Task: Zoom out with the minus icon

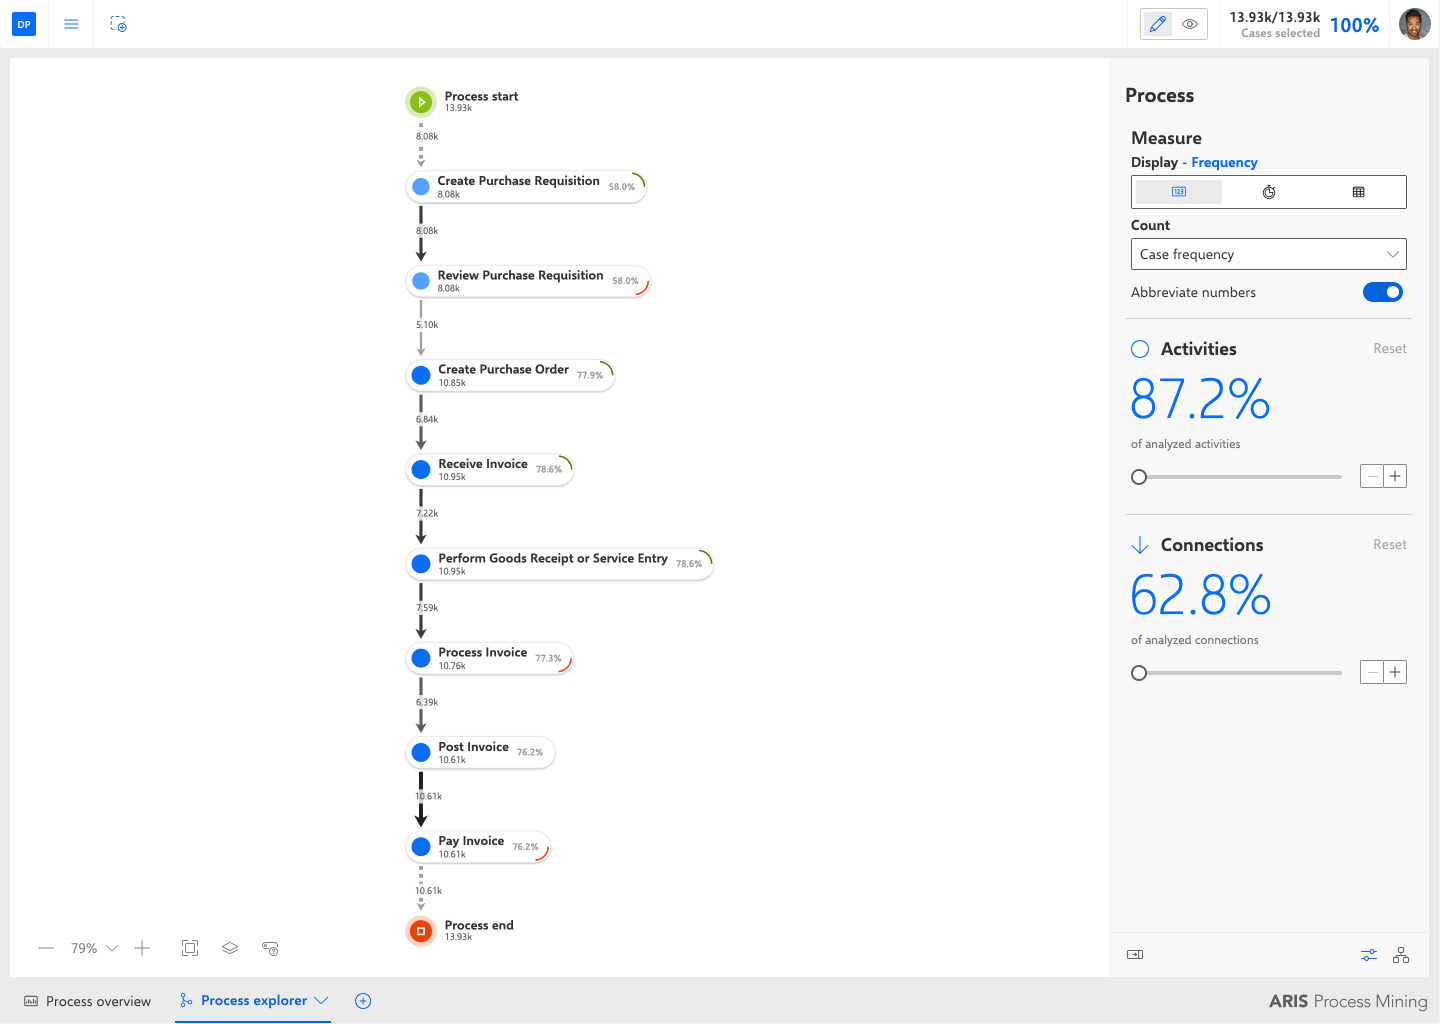Action: pyautogui.click(x=46, y=948)
